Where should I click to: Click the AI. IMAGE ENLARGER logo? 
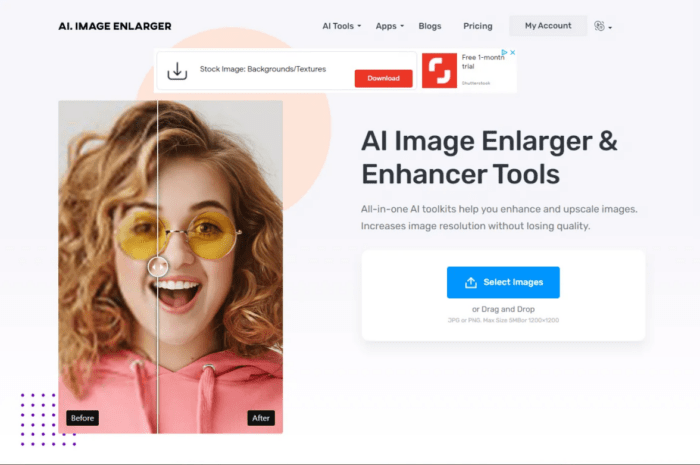click(115, 26)
